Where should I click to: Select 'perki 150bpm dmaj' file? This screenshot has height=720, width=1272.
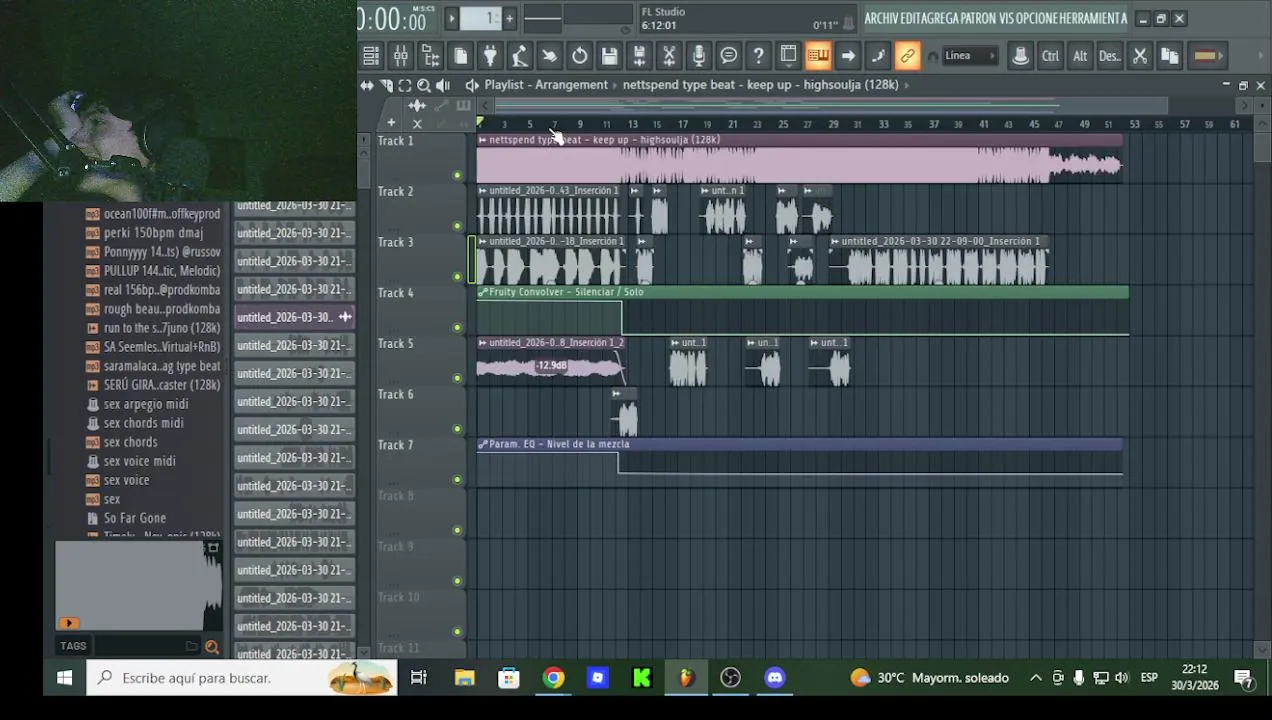click(153, 233)
